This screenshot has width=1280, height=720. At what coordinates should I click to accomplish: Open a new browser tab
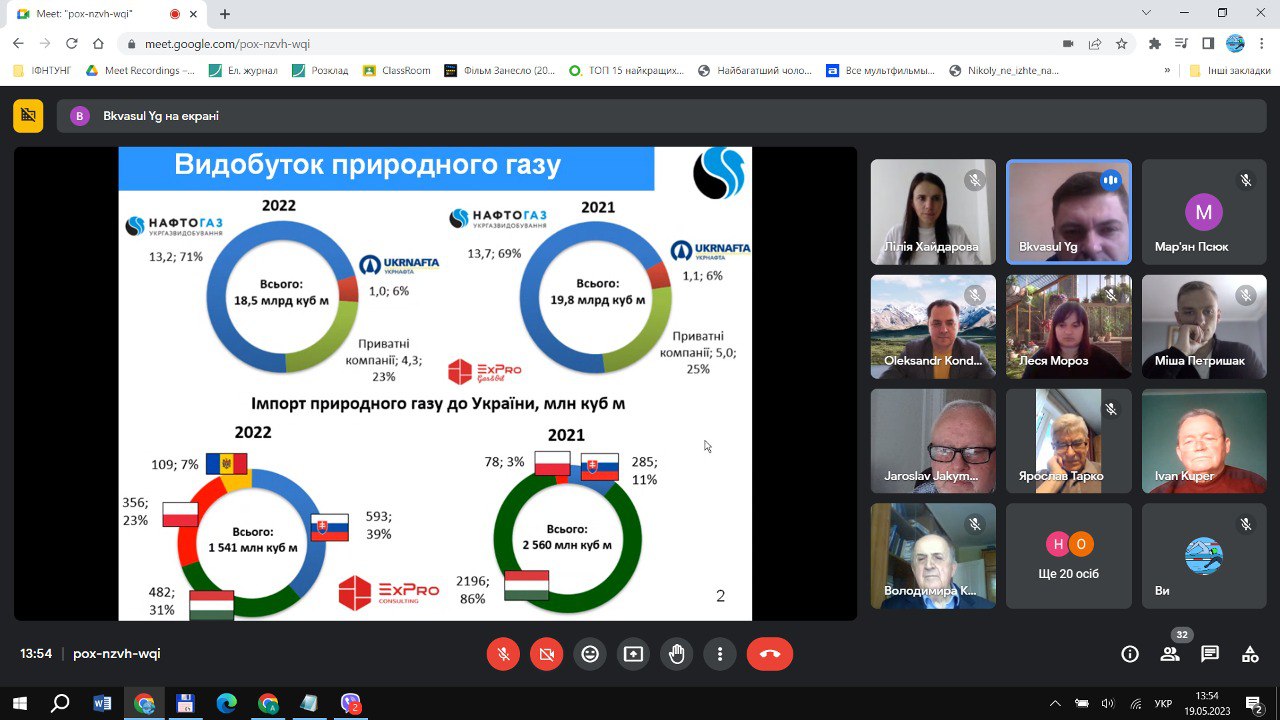(225, 14)
